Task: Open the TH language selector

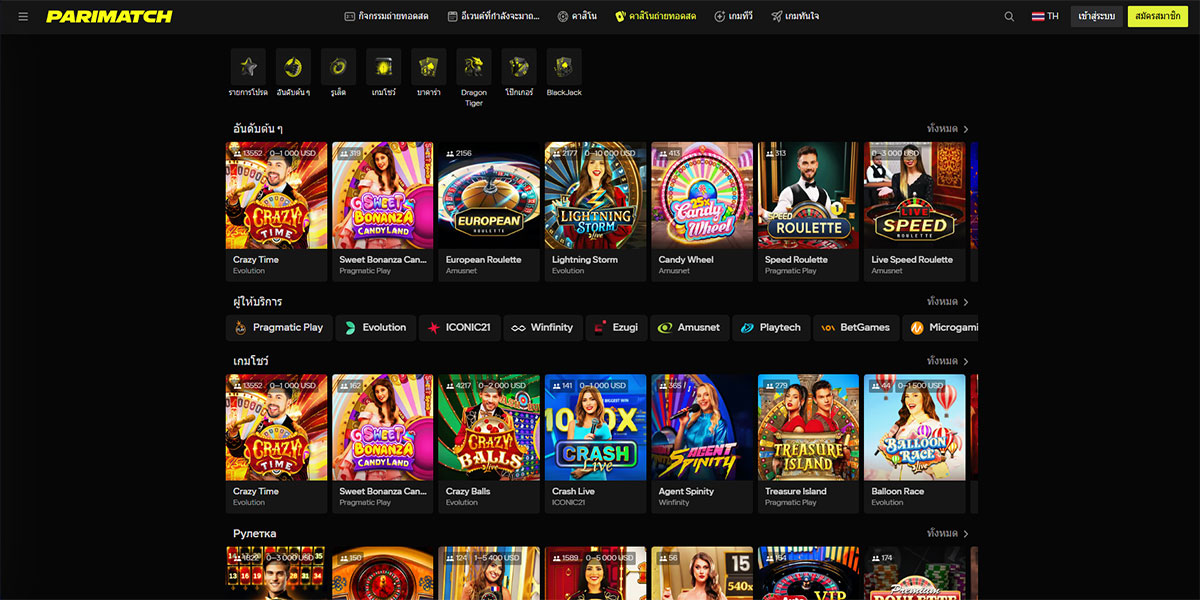Action: (x=1045, y=17)
